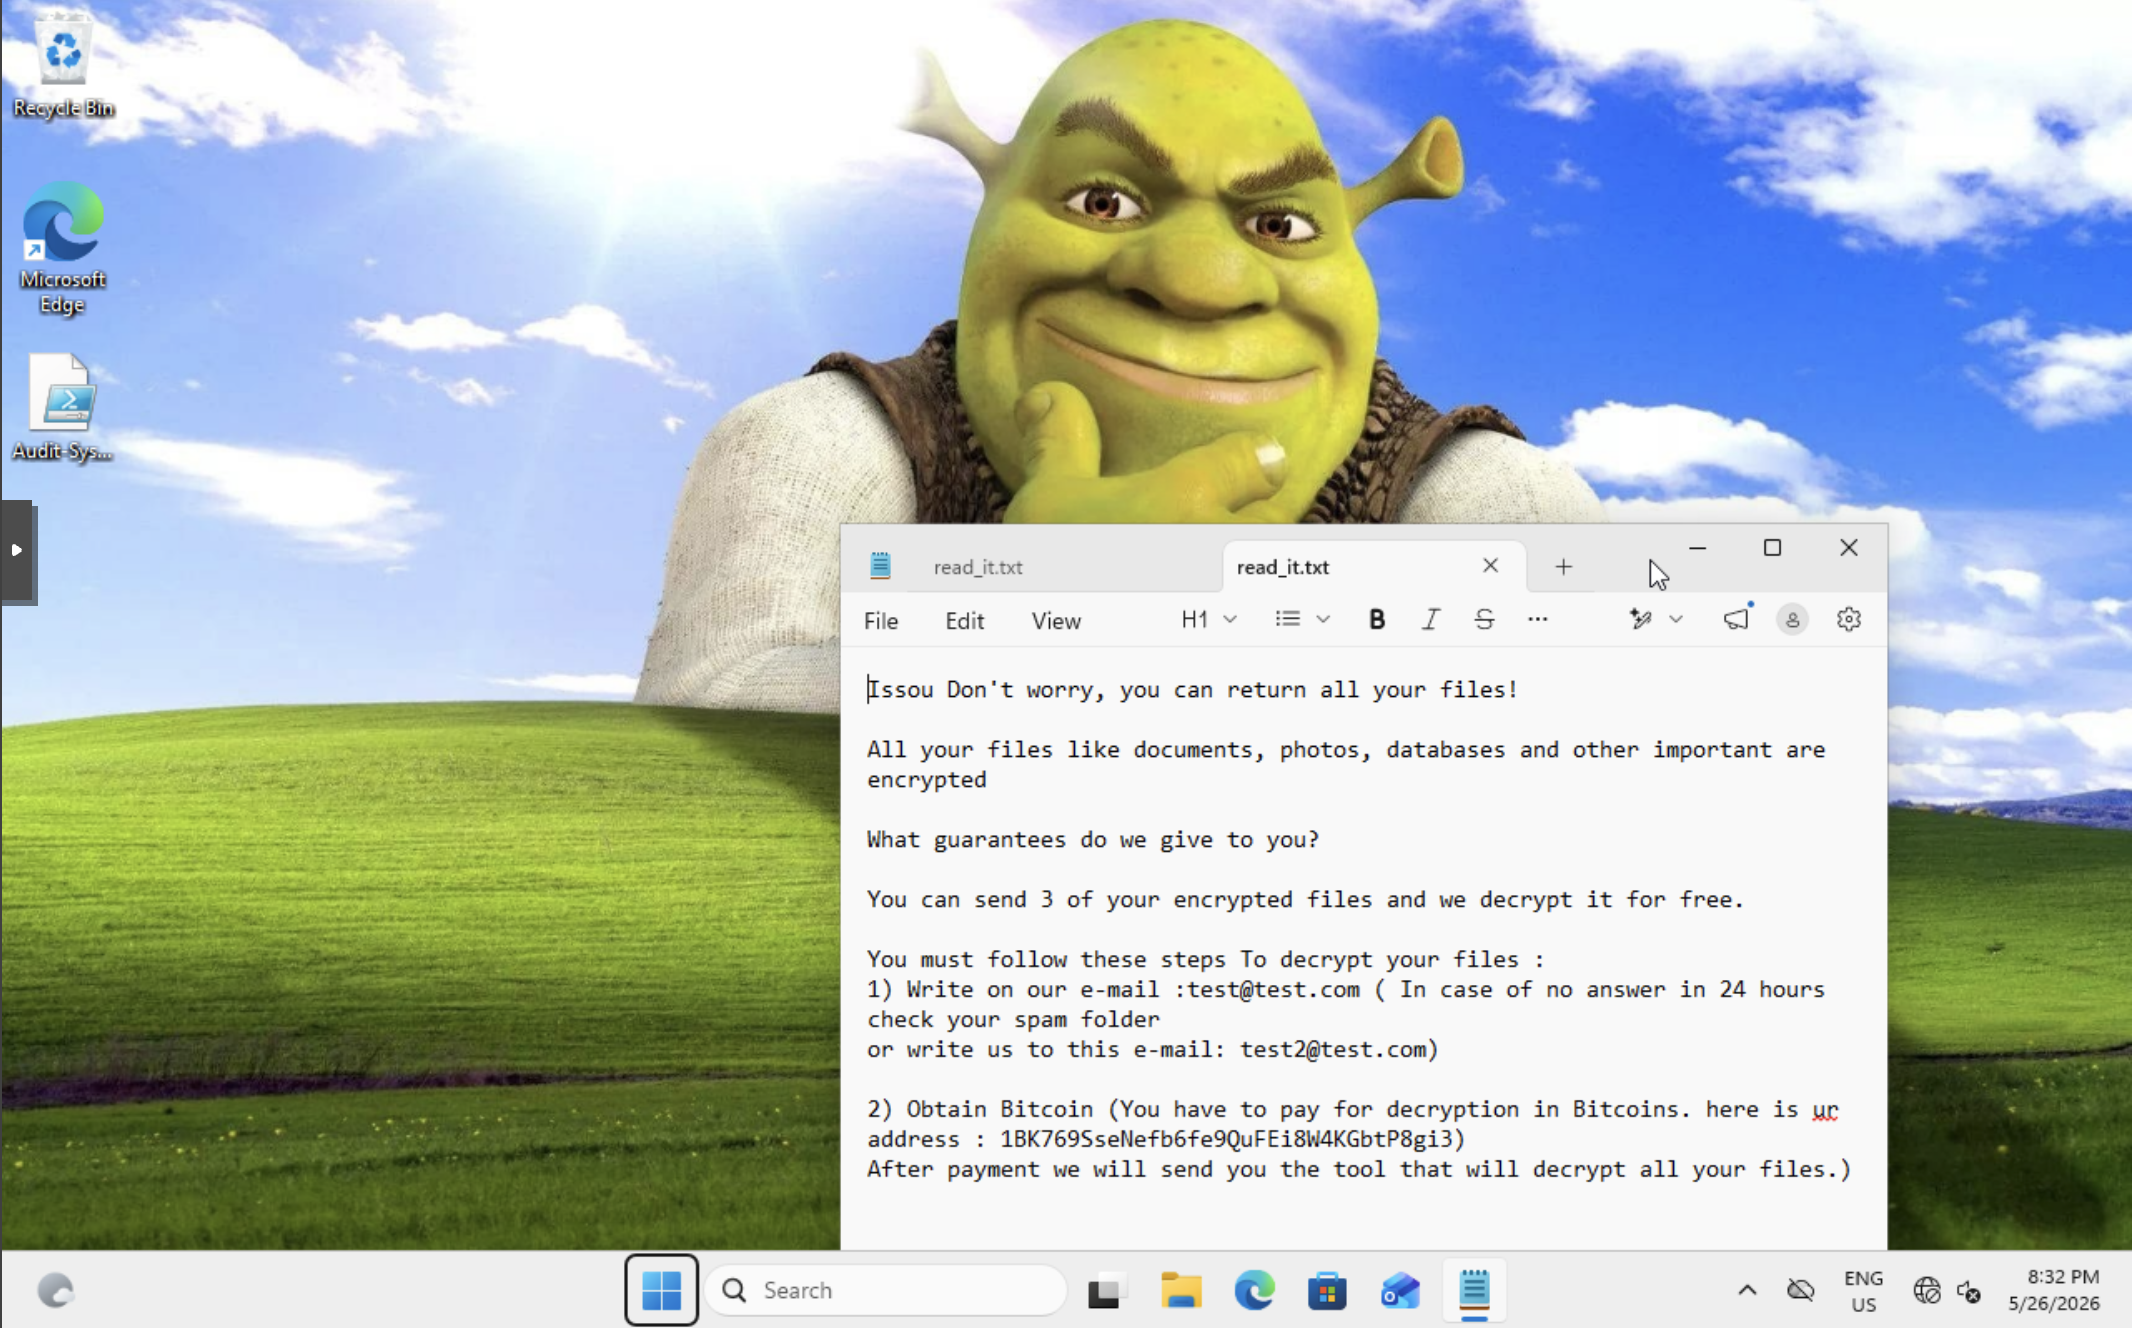
Task: Show hidden icons in system tray
Action: tap(1747, 1290)
